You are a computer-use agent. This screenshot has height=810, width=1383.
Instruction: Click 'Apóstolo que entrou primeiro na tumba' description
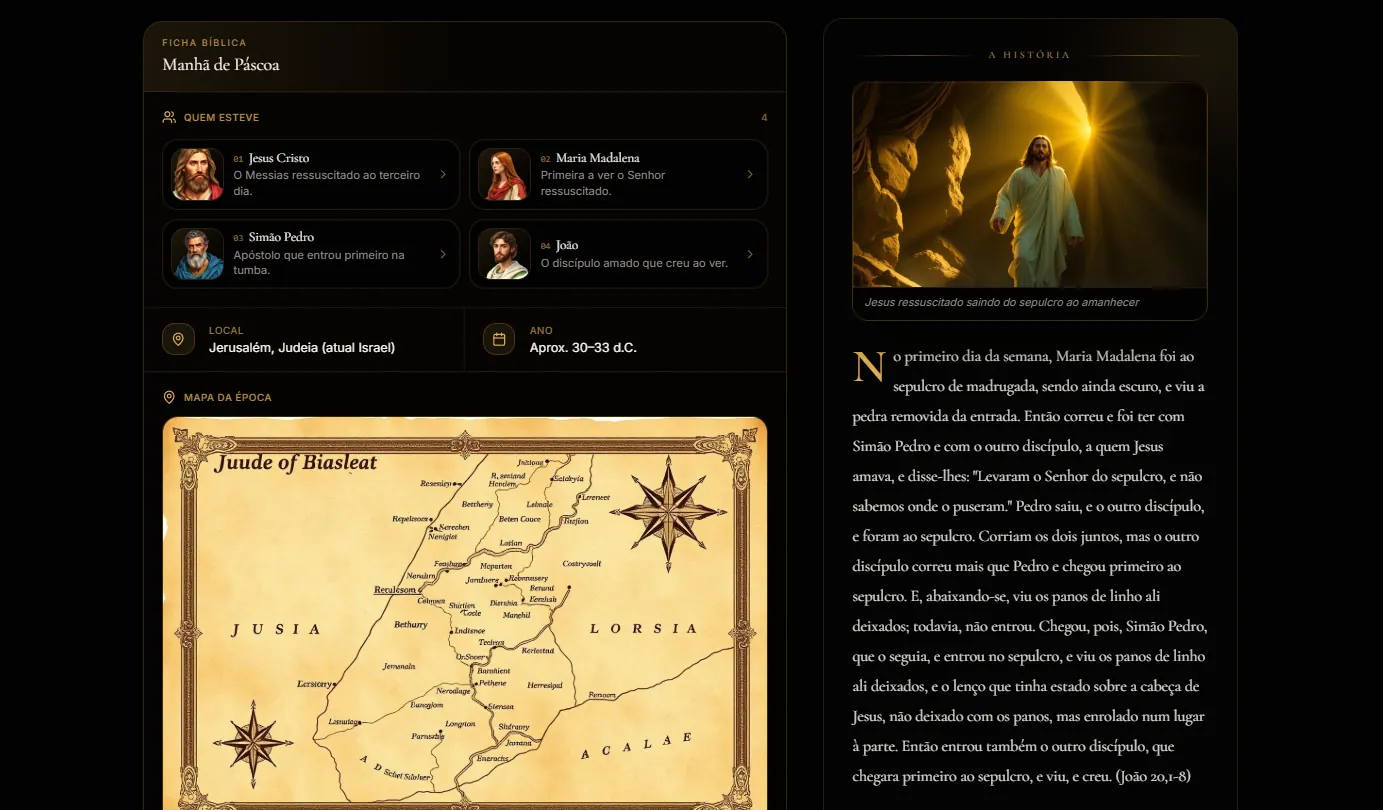pyautogui.click(x=319, y=263)
